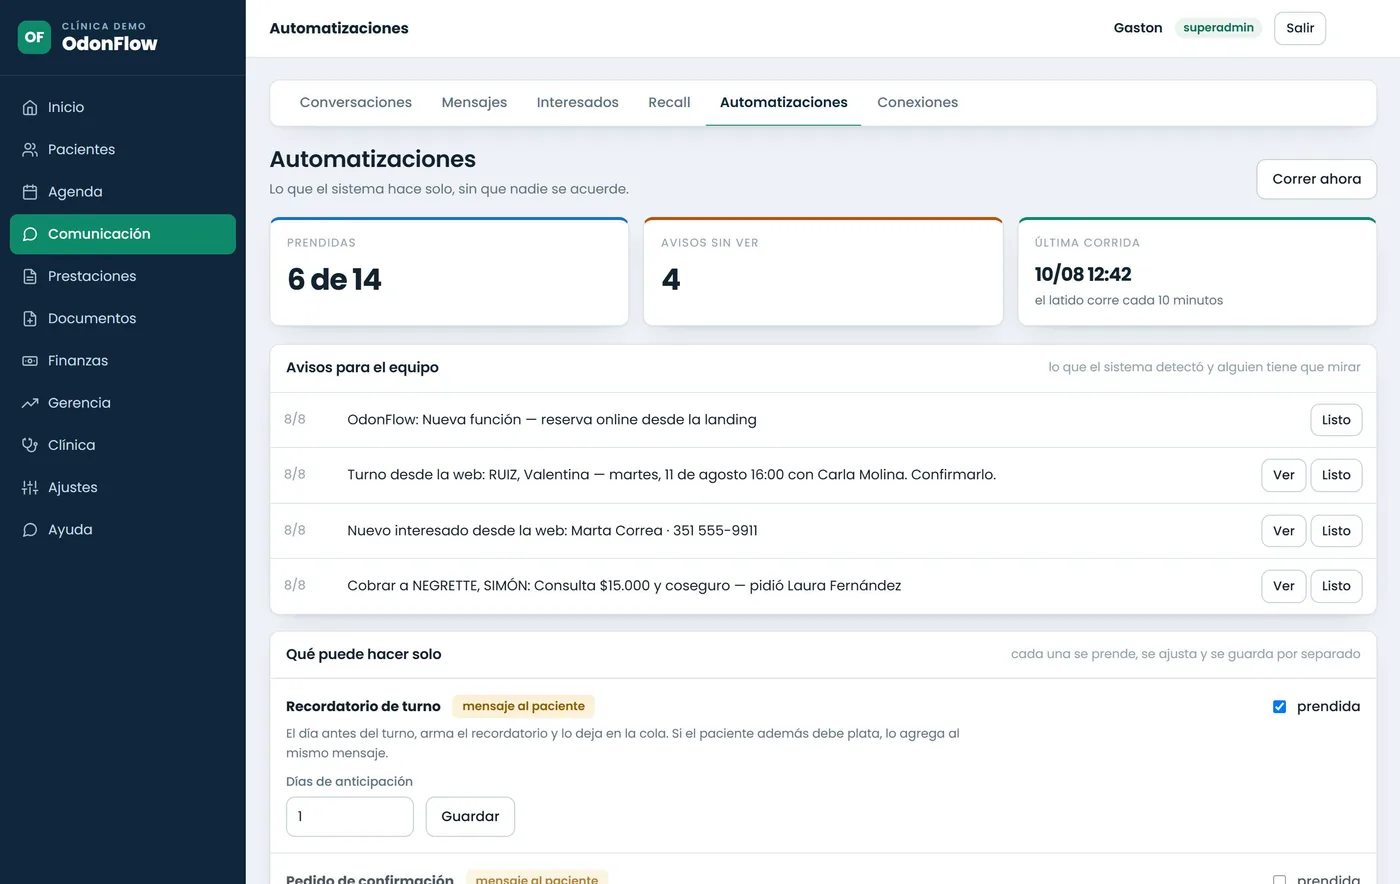The image size is (1400, 884).
Task: Enable prendida for Pedido de confirmación
Action: (x=1279, y=880)
